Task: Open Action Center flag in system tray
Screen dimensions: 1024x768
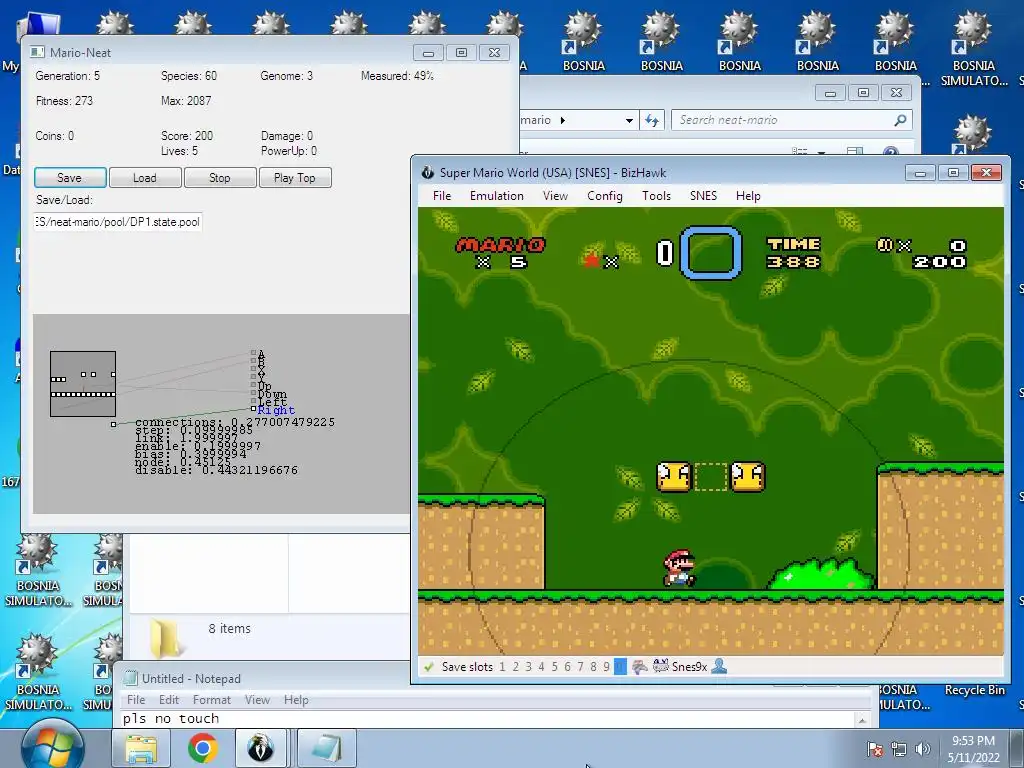Action: pos(874,749)
